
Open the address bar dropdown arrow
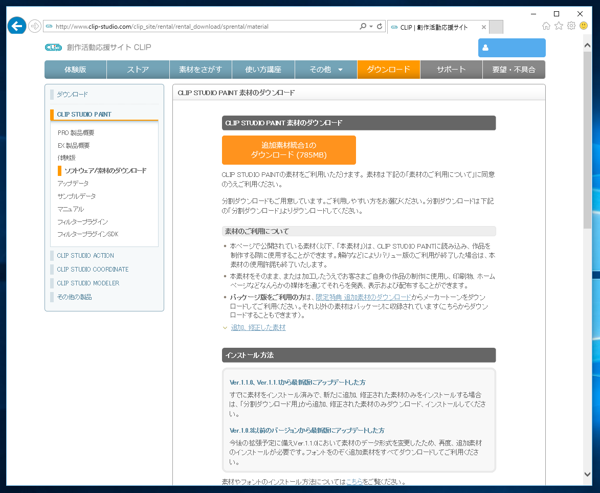click(x=371, y=26)
